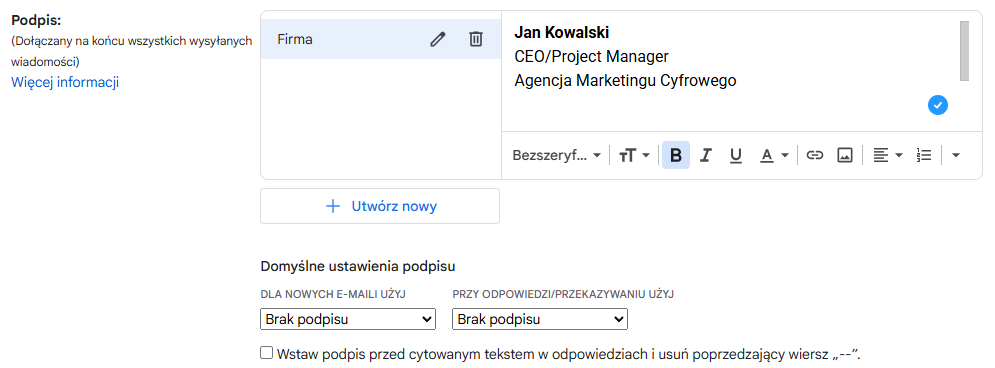The height and width of the screenshot is (368, 995).
Task: Toggle underline formatting in signature toolbar
Action: point(735,155)
